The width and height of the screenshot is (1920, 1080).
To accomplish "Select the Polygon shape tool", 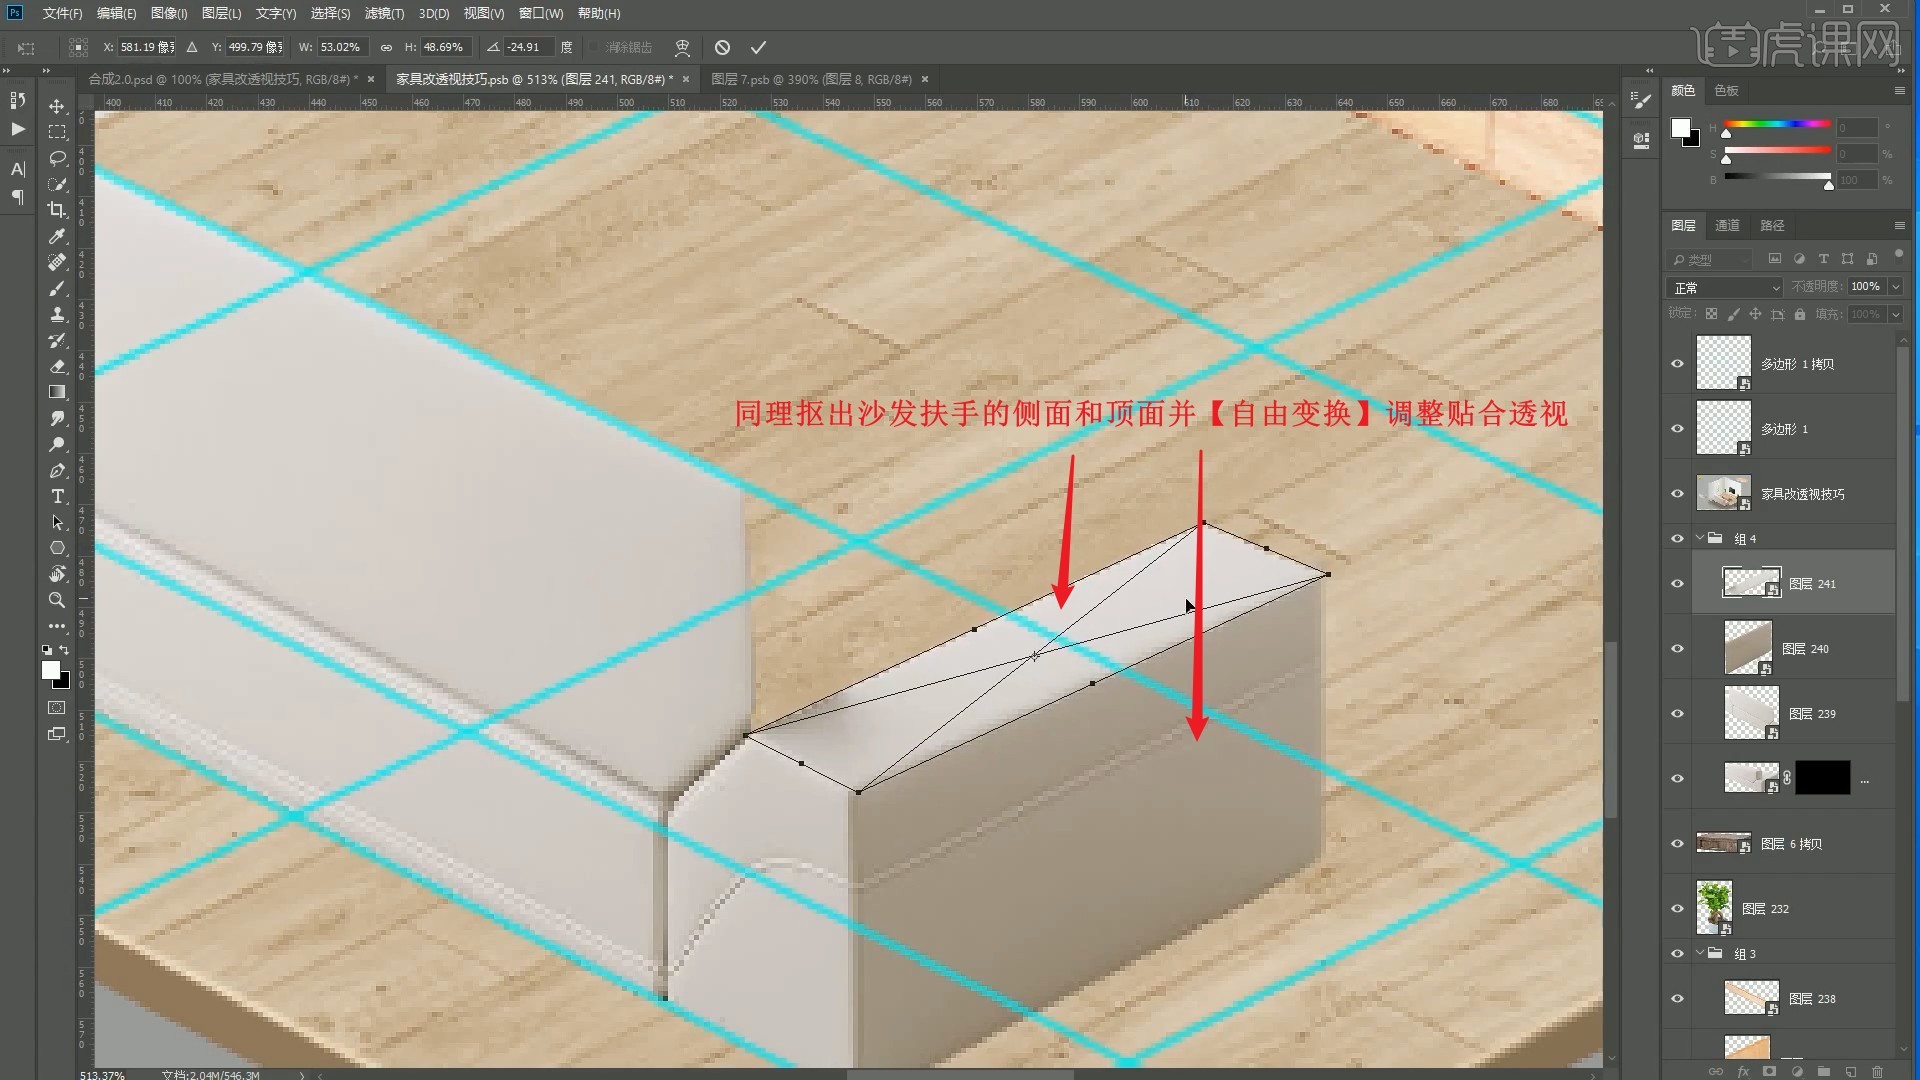I will coord(57,548).
